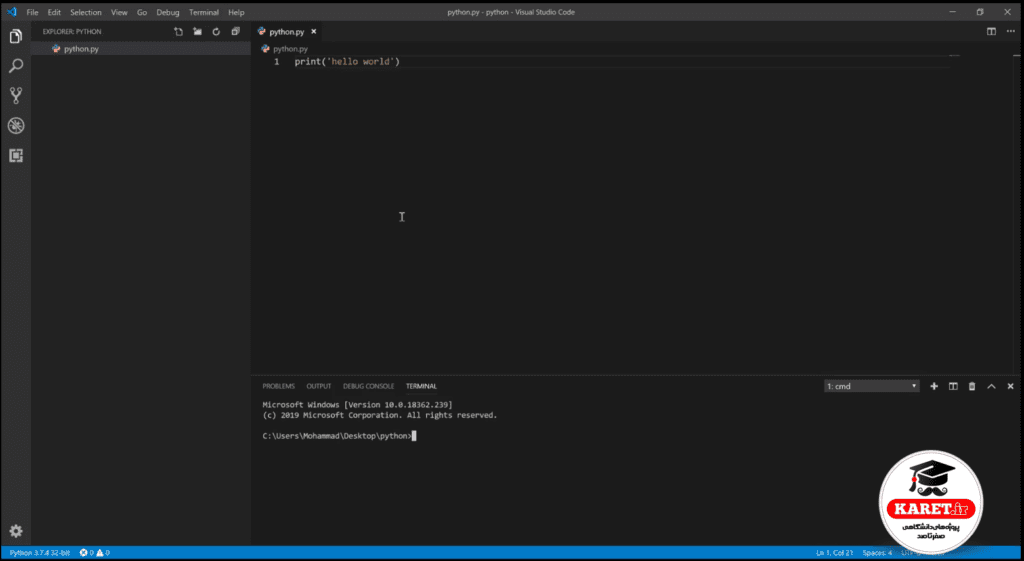This screenshot has height=561, width=1024.
Task: Open the Debug menu
Action: [168, 12]
